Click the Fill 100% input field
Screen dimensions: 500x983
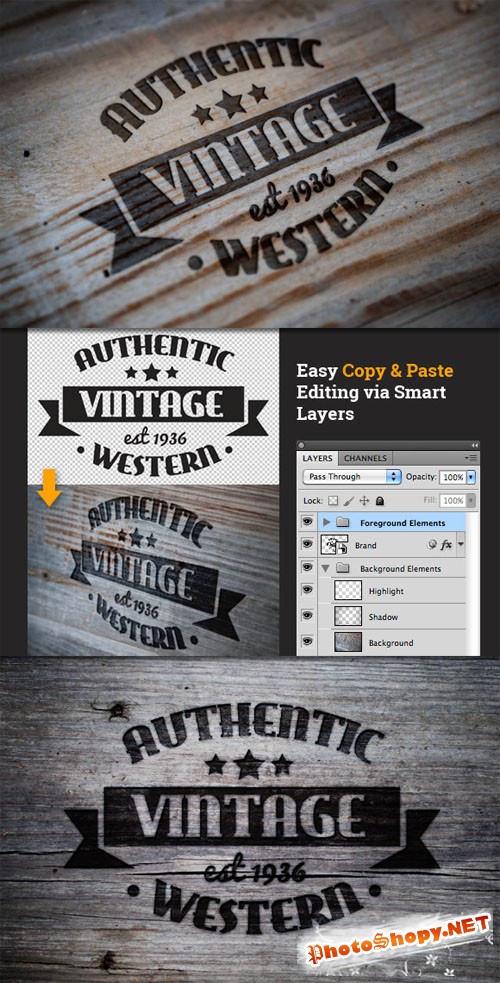tap(452, 500)
